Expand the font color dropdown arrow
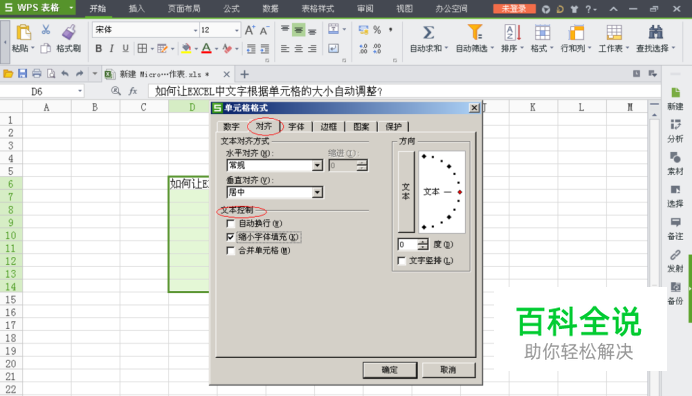 tap(216, 49)
